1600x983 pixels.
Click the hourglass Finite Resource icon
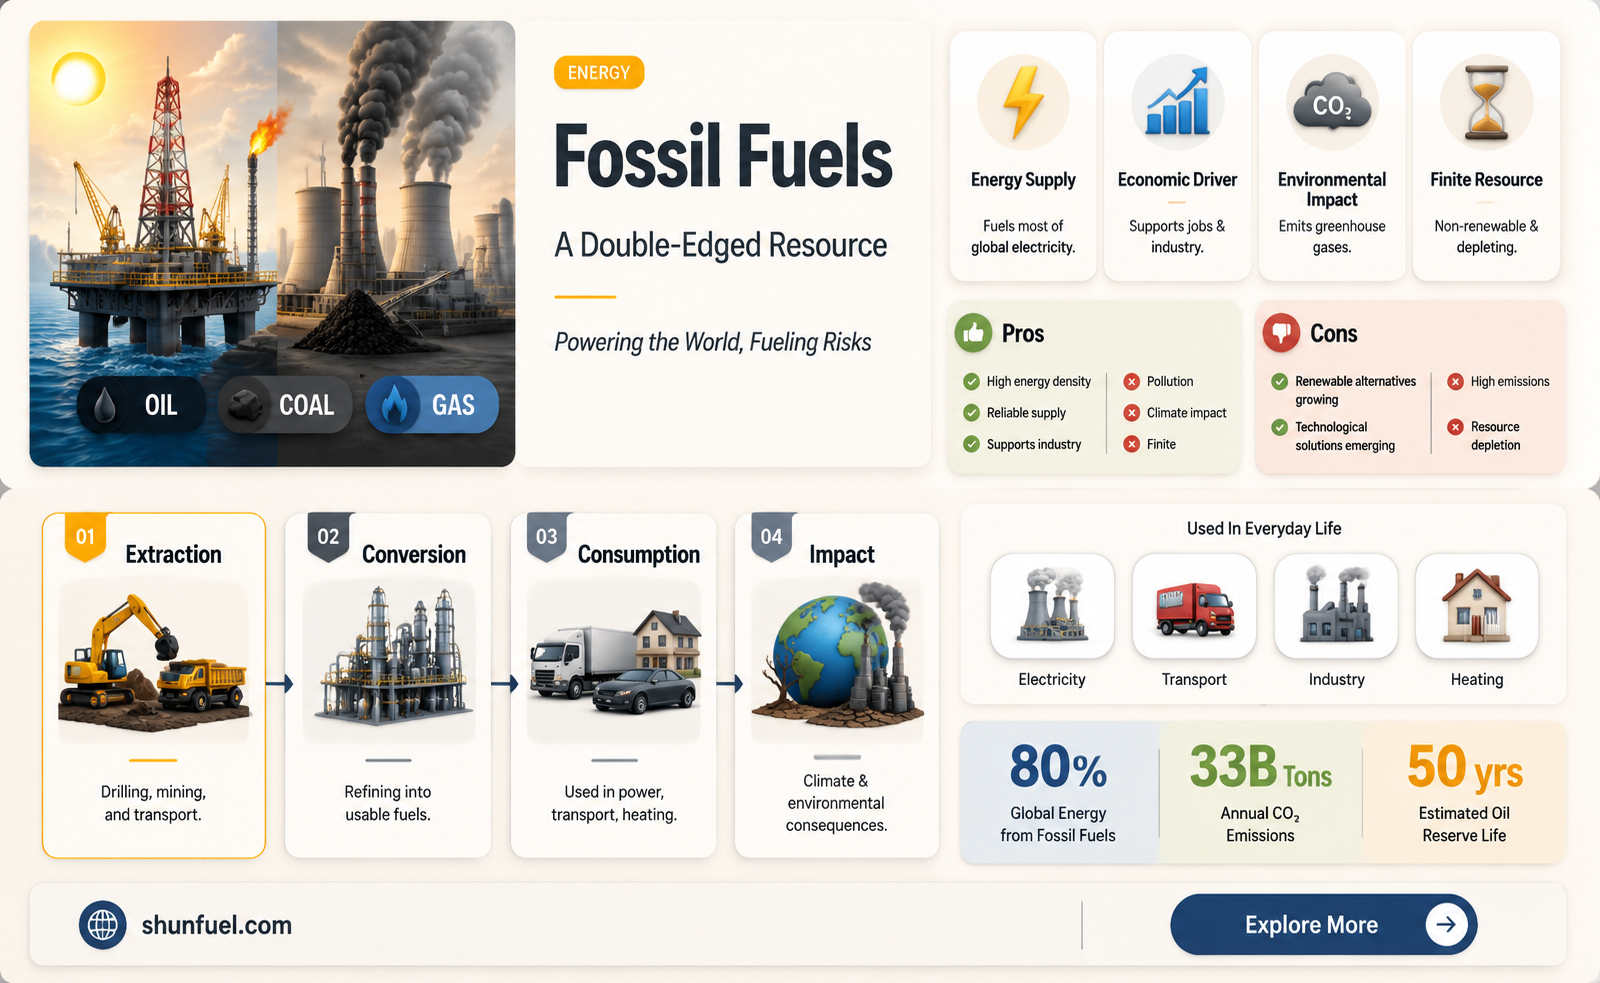pyautogui.click(x=1486, y=102)
